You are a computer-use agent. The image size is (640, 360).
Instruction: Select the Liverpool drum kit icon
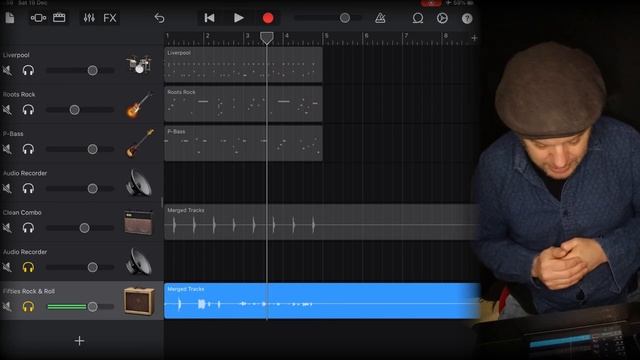(x=139, y=64)
